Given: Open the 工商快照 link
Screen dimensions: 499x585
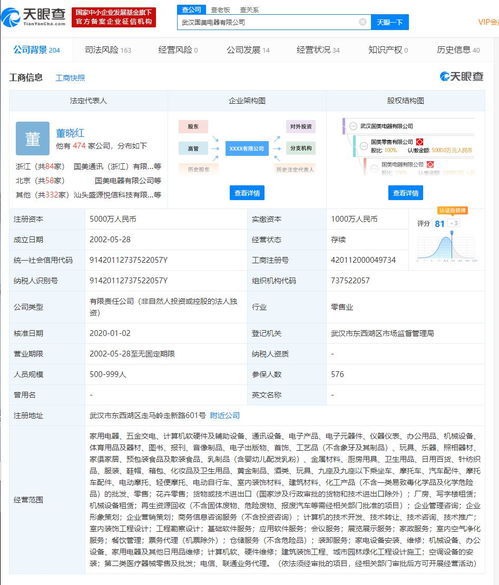Looking at the screenshot, I should [x=70, y=78].
